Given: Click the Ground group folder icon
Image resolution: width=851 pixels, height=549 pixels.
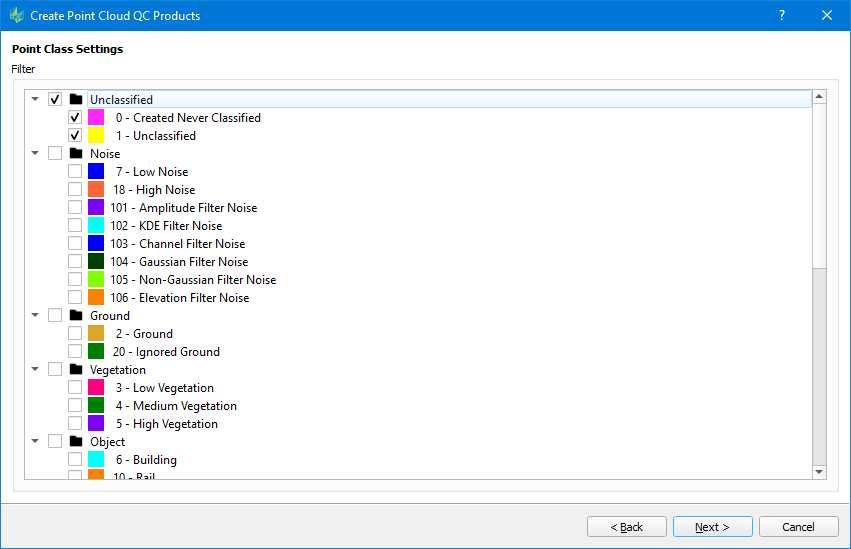Looking at the screenshot, I should pyautogui.click(x=76, y=316).
